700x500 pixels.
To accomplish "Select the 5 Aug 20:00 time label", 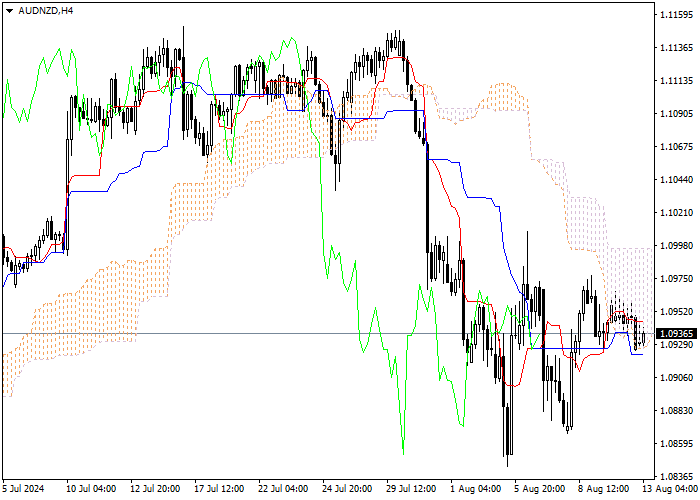I will (x=539, y=489).
